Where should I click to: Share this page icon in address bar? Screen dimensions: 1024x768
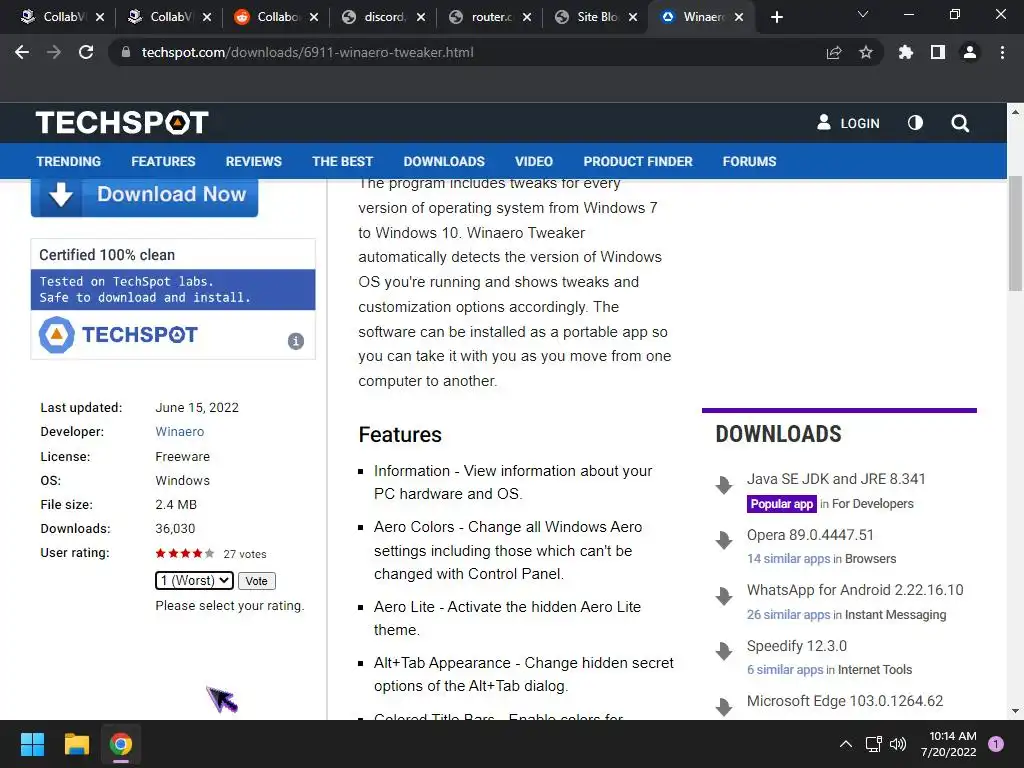(834, 52)
